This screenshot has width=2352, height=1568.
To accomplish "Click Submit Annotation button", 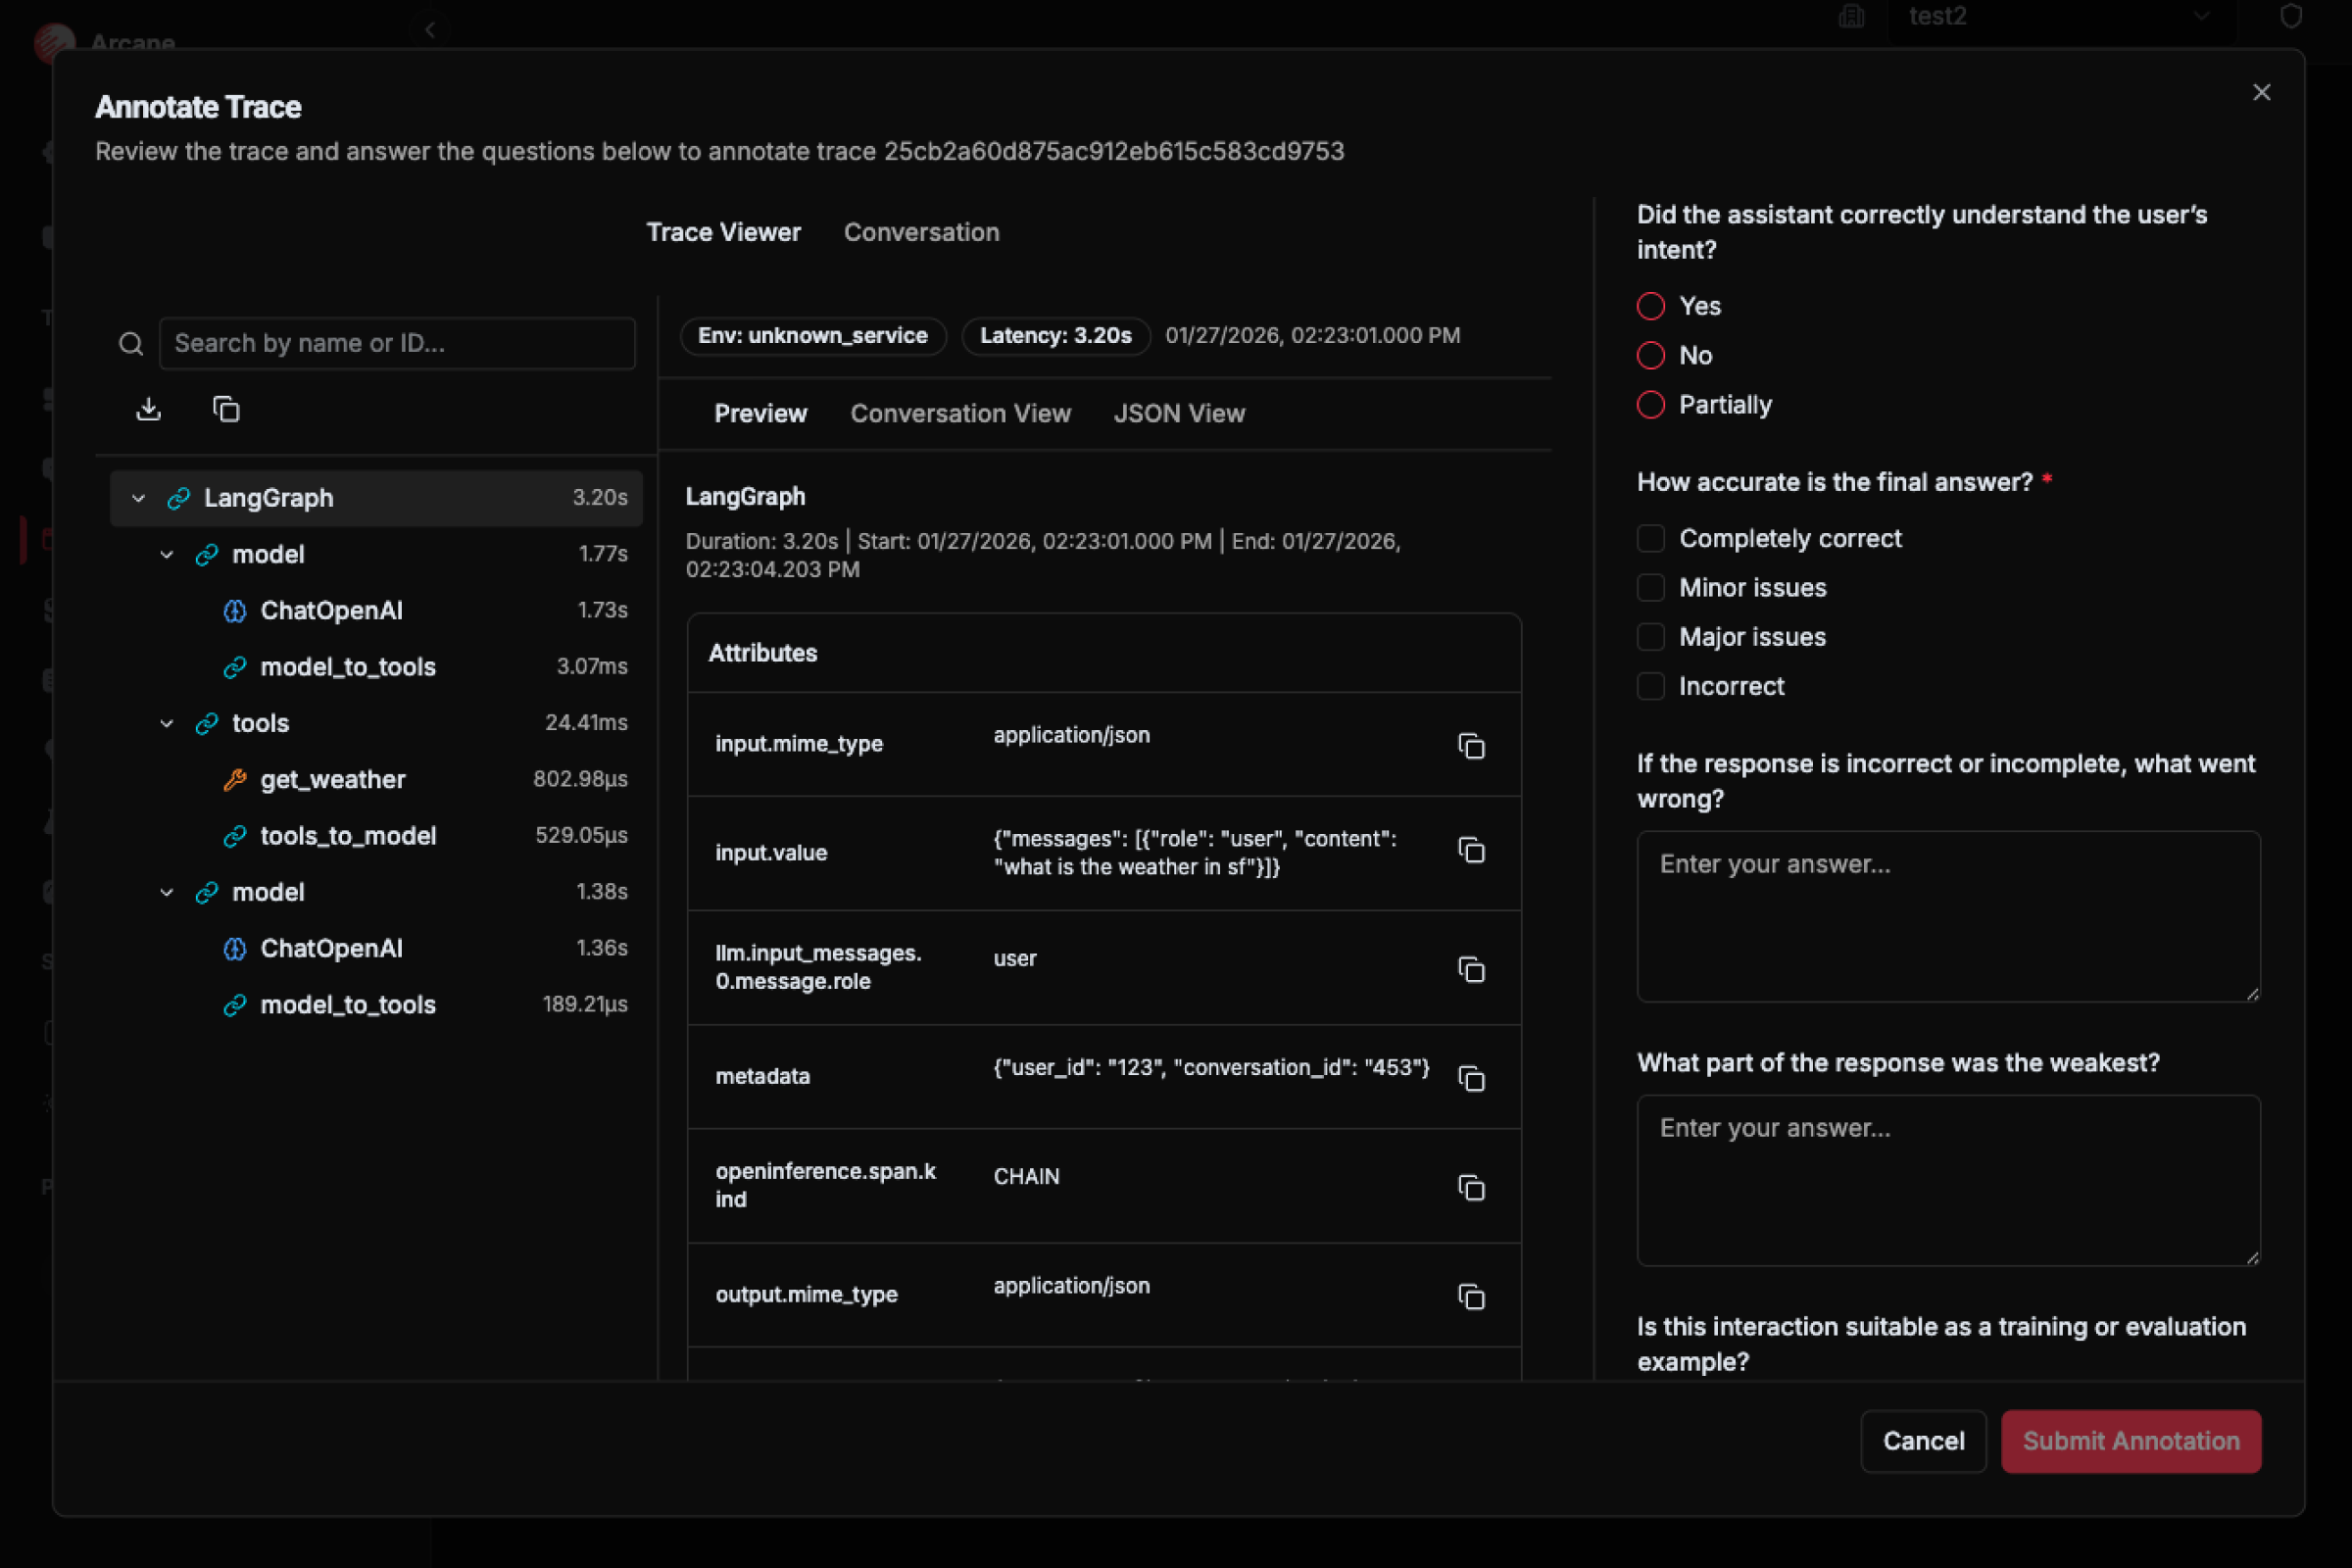I will coord(2130,1441).
